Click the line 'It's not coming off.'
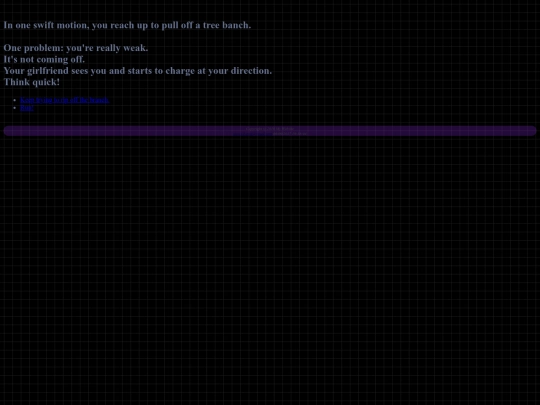 [x=44, y=59]
